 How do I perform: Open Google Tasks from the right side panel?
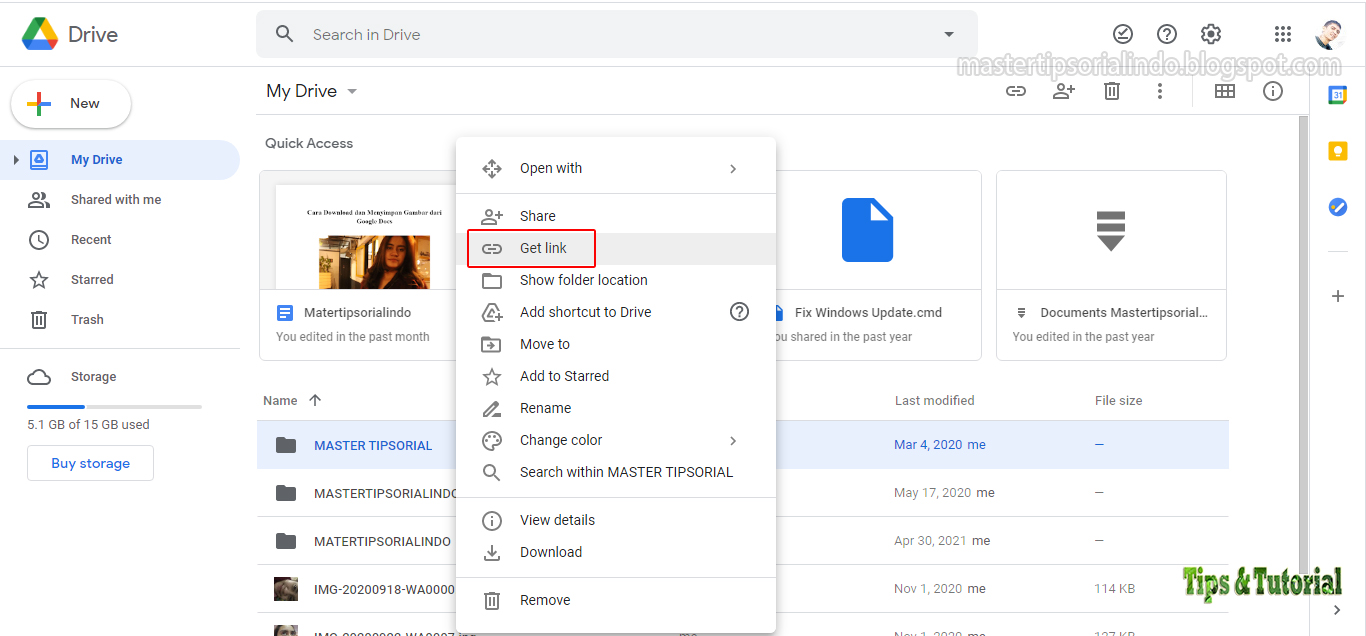point(1338,207)
